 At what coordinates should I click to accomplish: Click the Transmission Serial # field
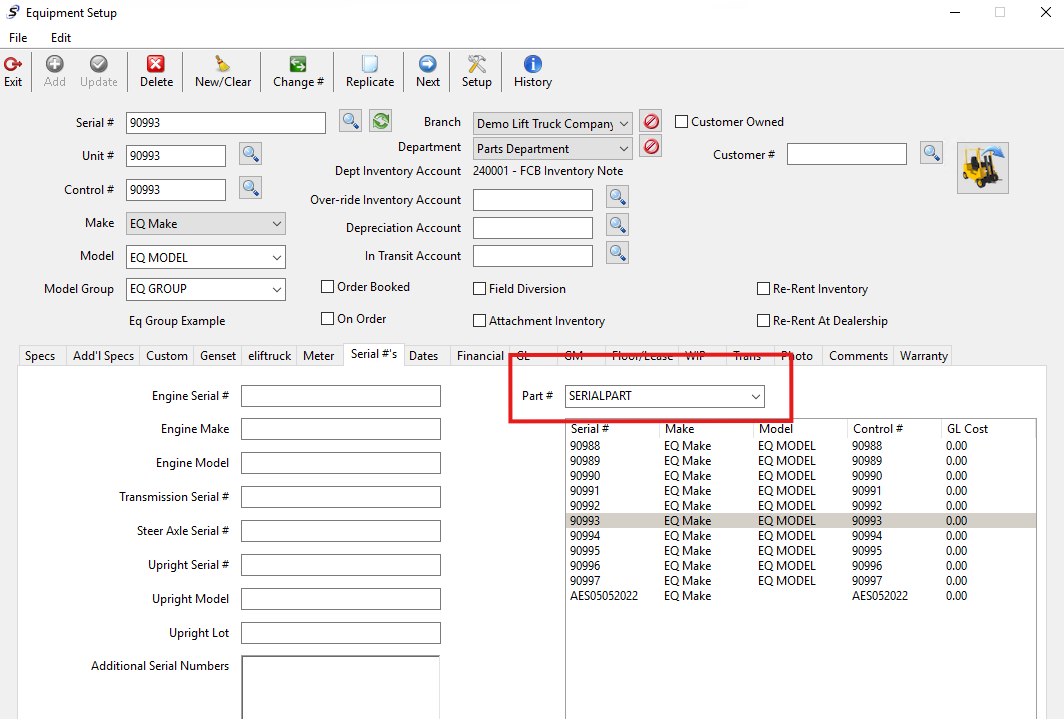(341, 497)
